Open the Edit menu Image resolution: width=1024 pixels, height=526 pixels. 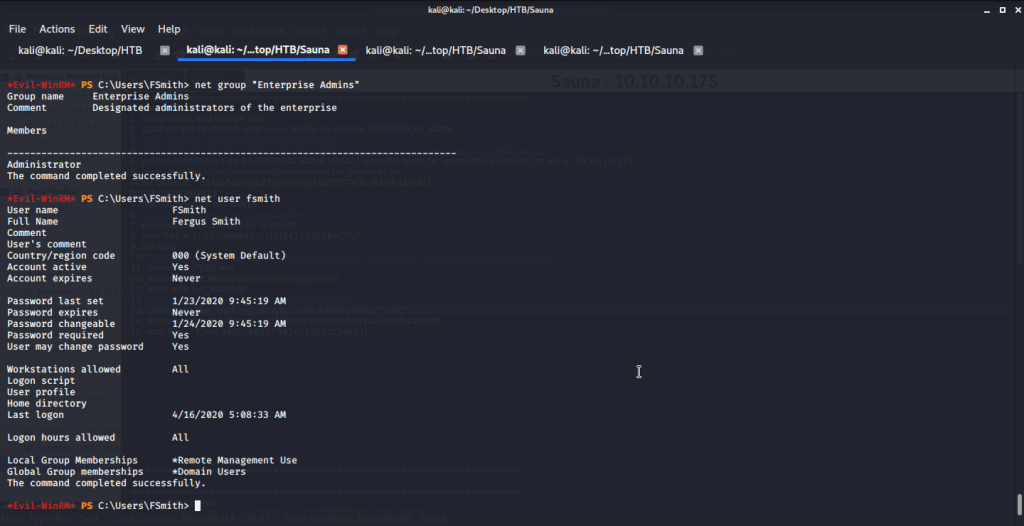98,29
